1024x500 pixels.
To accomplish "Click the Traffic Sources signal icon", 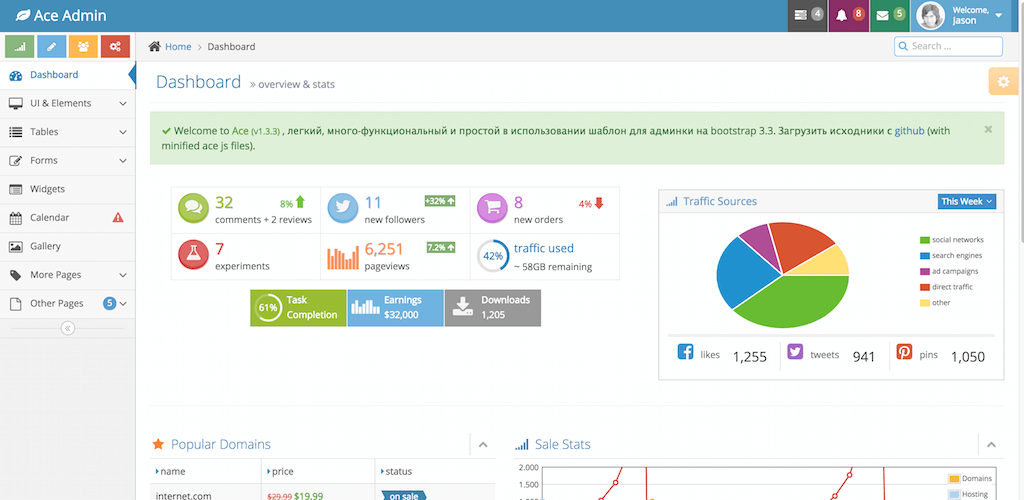I will click(671, 202).
